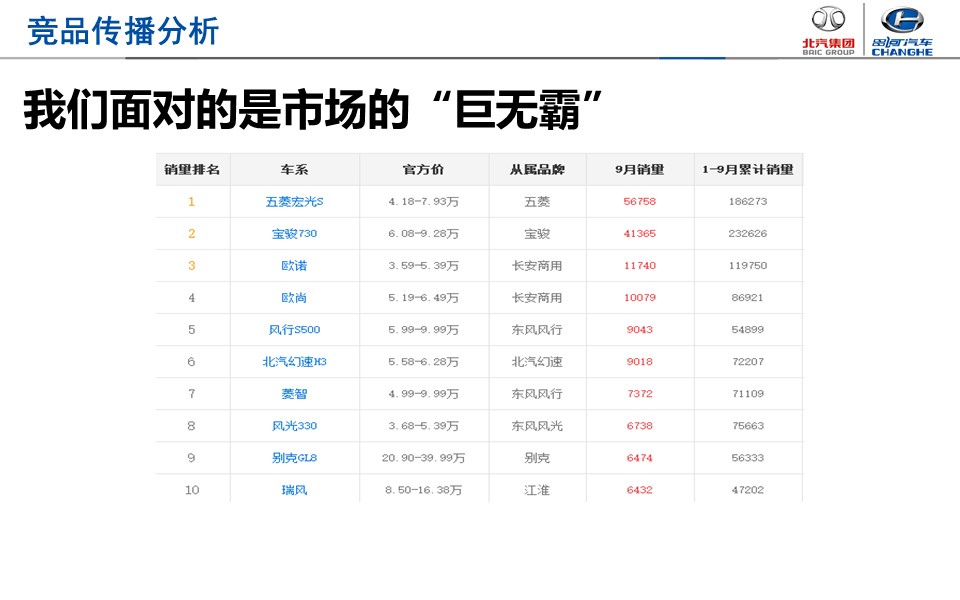Pick the cumulative figure 47202

[x=748, y=490]
